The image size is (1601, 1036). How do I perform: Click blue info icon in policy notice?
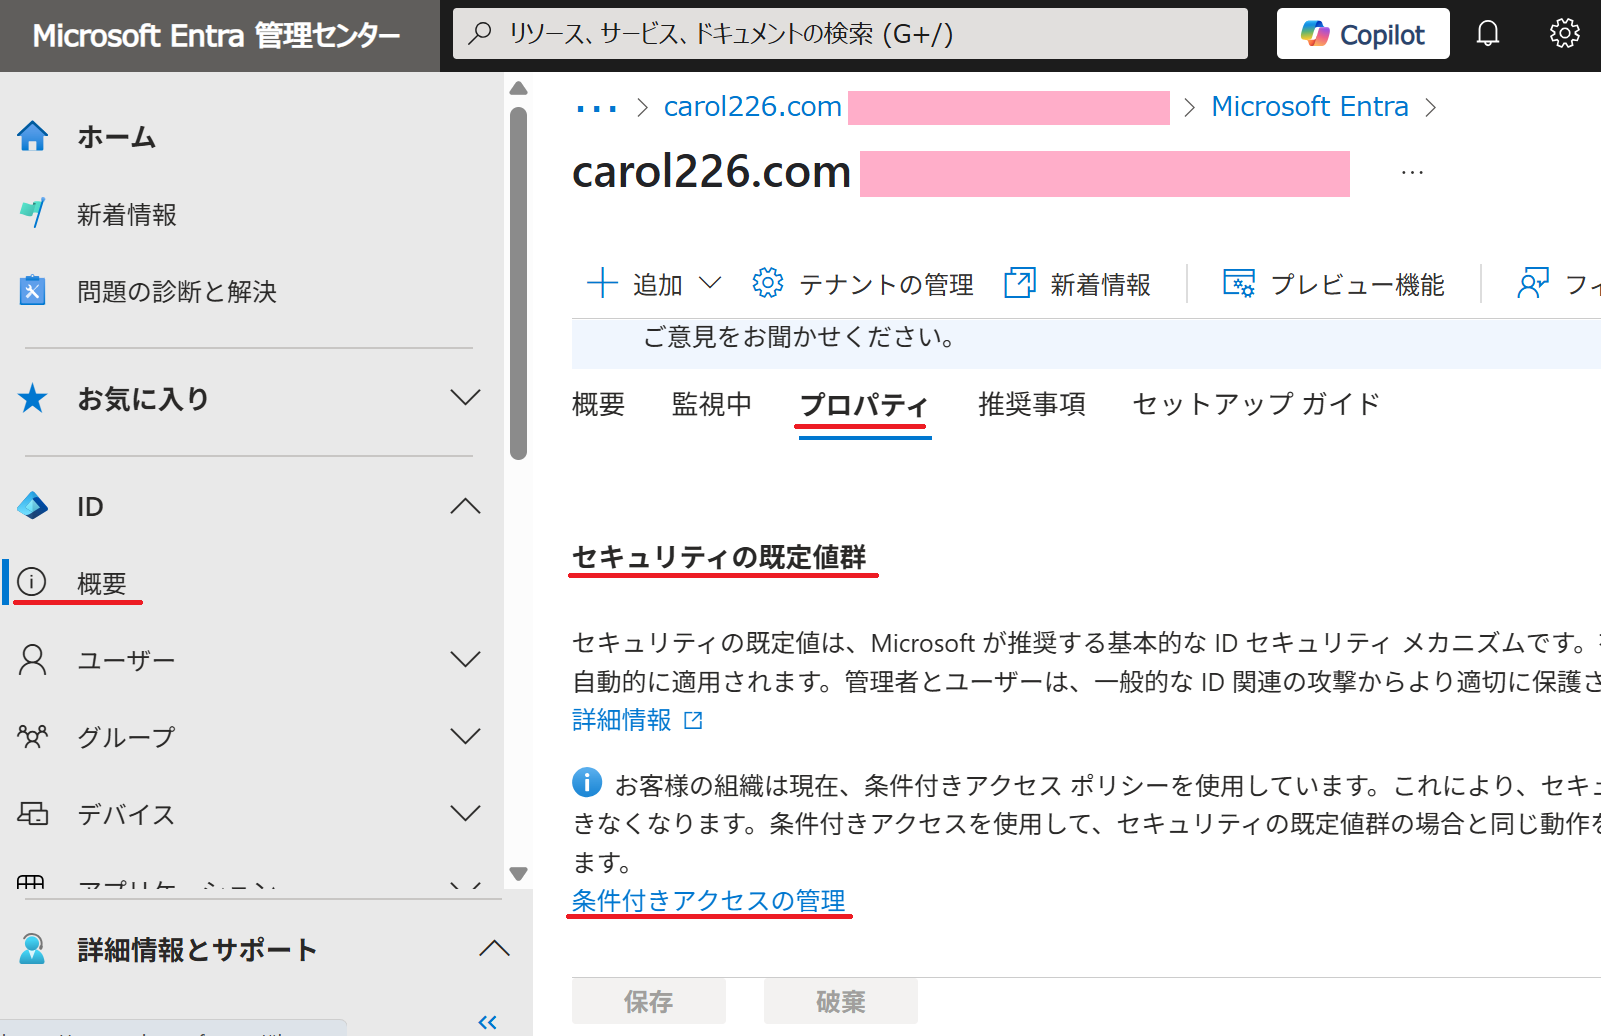pyautogui.click(x=587, y=782)
